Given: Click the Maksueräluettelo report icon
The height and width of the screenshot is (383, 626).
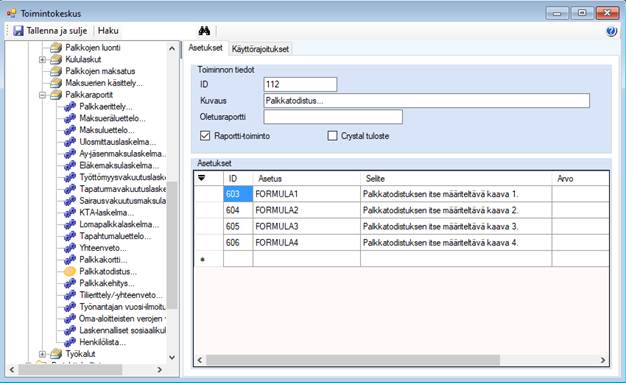Looking at the screenshot, I should [x=70, y=119].
